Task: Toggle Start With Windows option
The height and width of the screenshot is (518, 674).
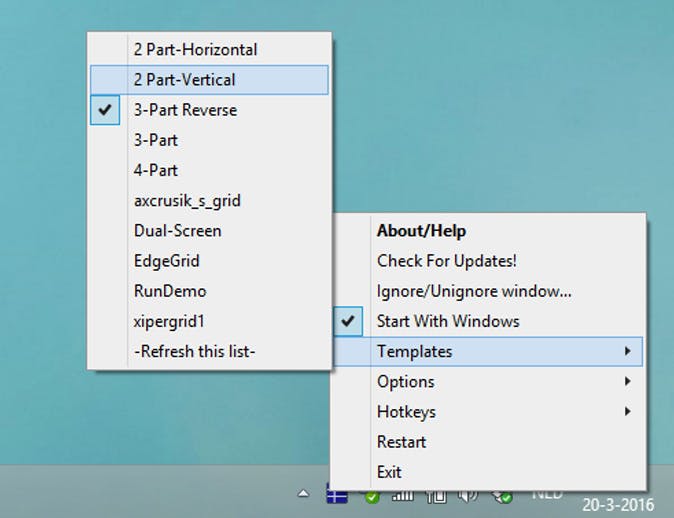Action: (488, 322)
